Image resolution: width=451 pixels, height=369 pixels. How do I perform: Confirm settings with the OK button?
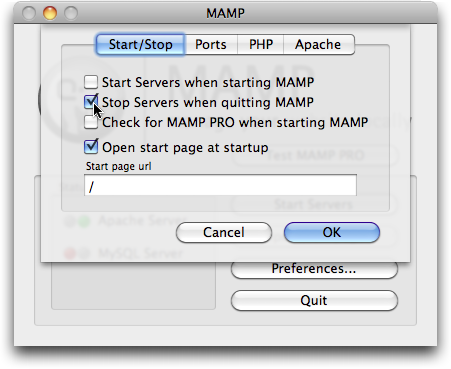tap(332, 232)
